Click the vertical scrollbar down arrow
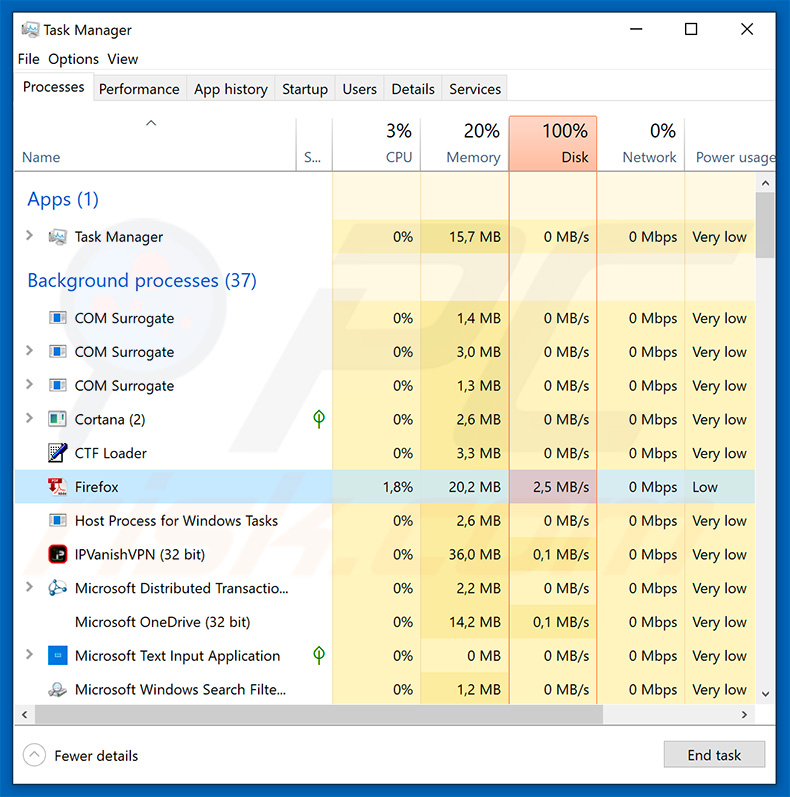The image size is (790, 797). [x=766, y=694]
